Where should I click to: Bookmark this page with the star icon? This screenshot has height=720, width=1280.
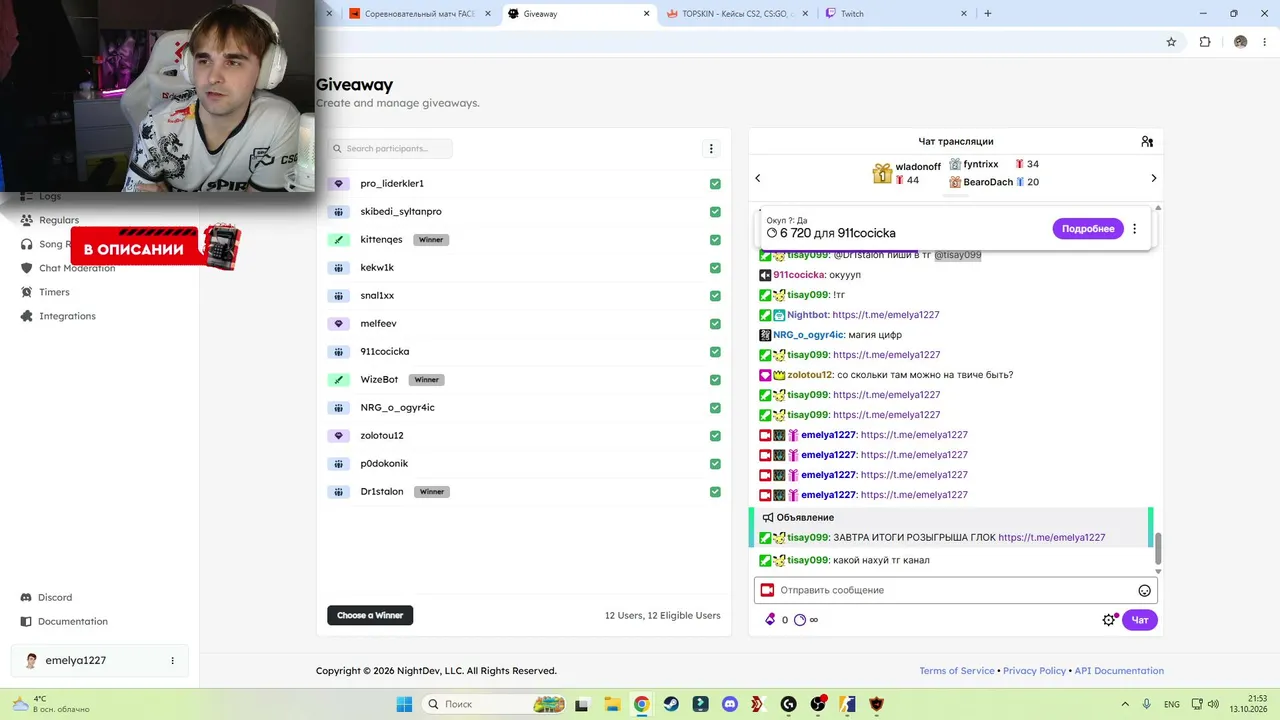[1171, 42]
